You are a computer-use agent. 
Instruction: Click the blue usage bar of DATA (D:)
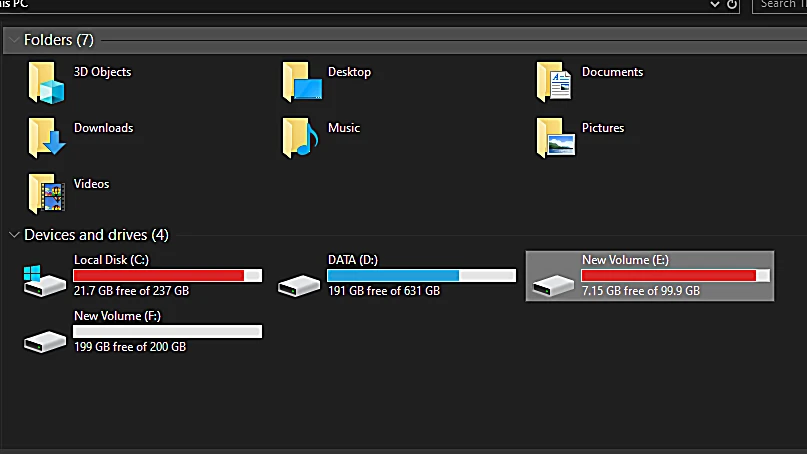(x=392, y=275)
